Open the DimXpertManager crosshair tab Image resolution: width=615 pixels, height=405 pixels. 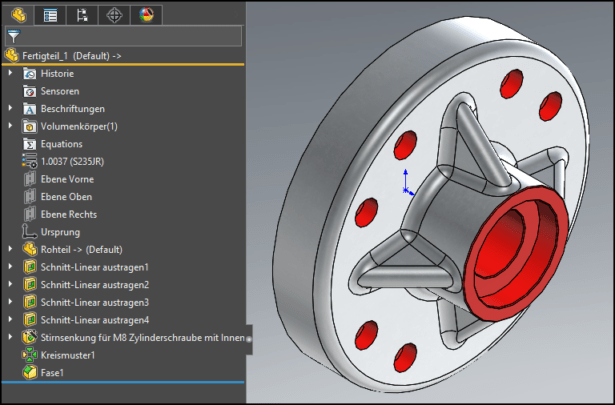coord(115,14)
